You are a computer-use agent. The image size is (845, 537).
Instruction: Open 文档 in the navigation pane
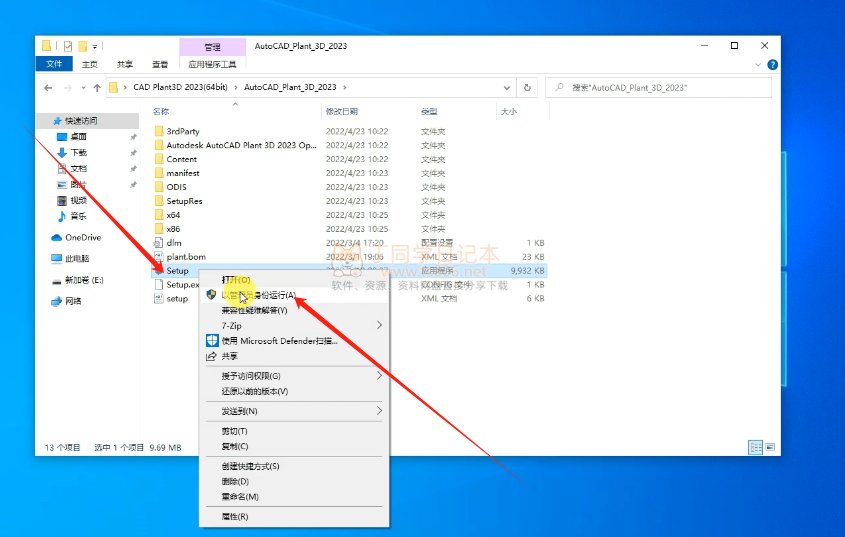click(x=79, y=169)
